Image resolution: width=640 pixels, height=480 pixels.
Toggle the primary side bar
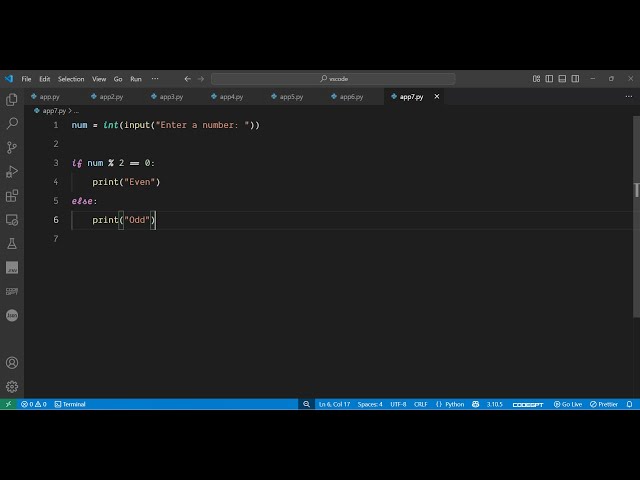tap(549, 79)
